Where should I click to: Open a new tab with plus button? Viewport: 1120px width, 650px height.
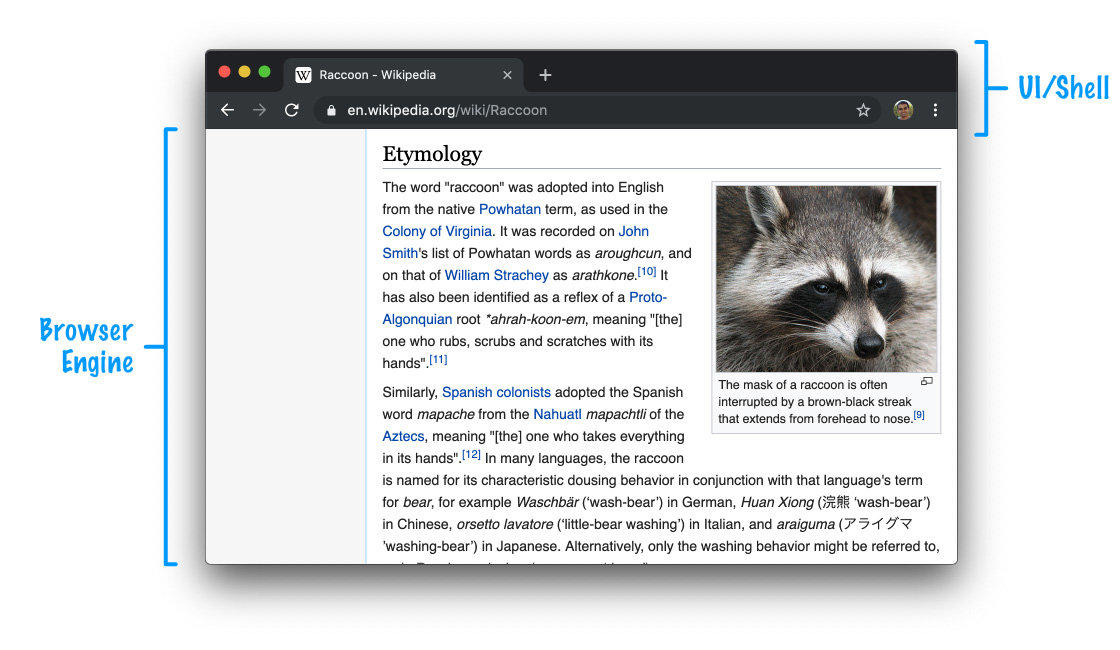[x=545, y=75]
